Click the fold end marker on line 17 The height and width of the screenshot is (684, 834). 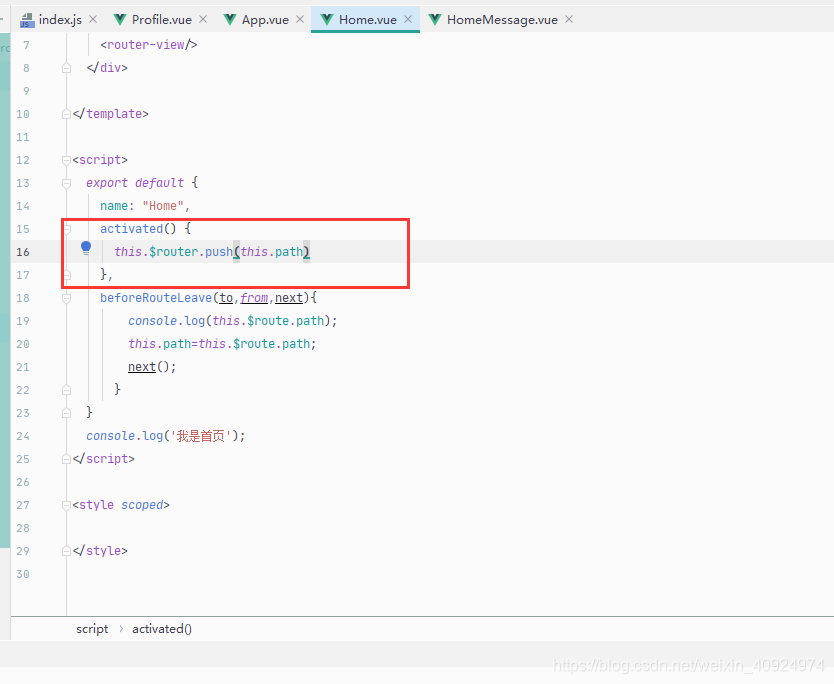point(67,275)
